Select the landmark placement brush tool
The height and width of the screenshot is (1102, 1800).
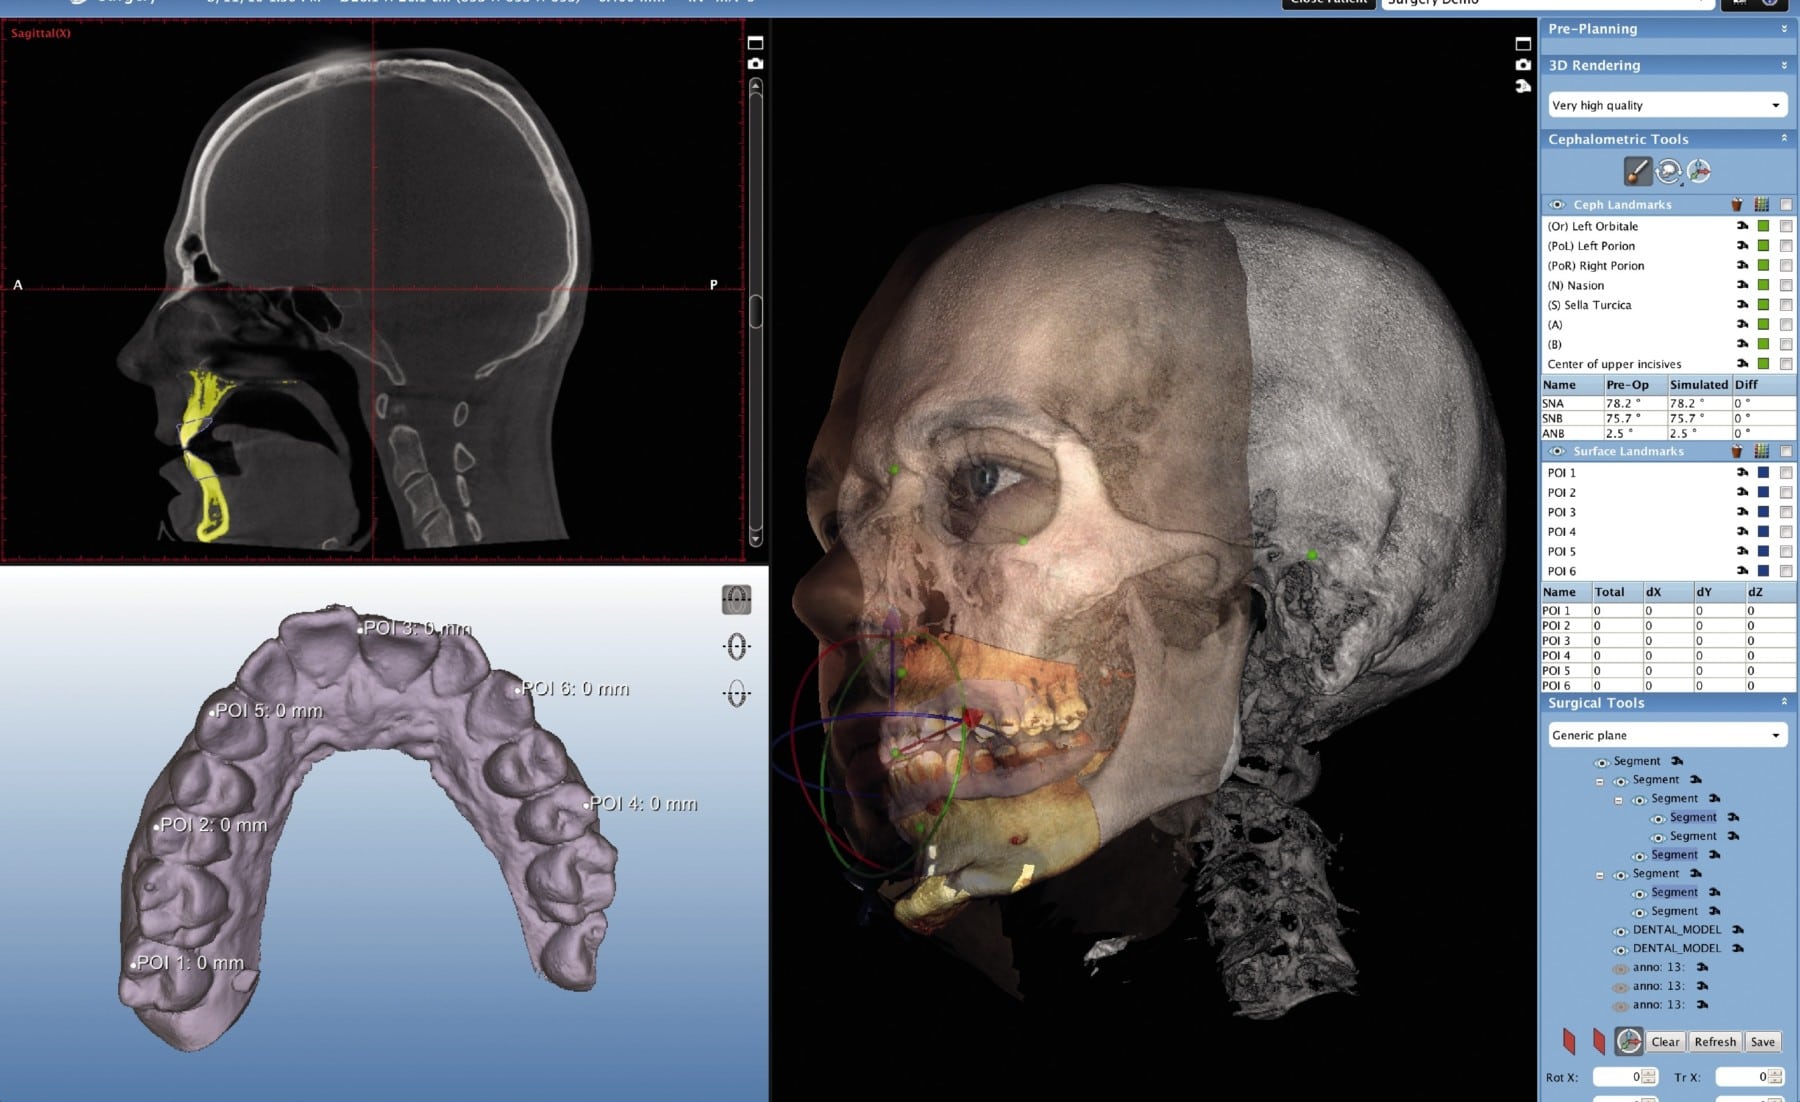tap(1637, 170)
